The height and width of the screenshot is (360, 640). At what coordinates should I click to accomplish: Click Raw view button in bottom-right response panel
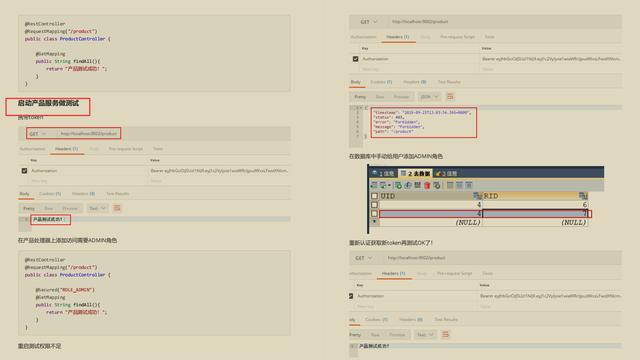375,335
